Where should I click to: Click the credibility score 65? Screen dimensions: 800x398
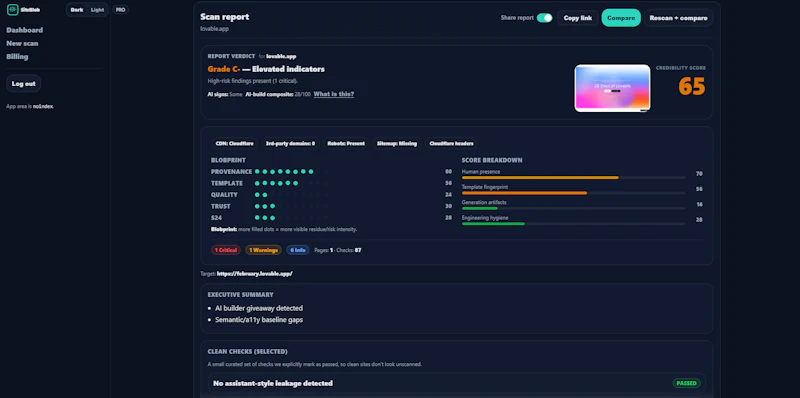(x=691, y=86)
